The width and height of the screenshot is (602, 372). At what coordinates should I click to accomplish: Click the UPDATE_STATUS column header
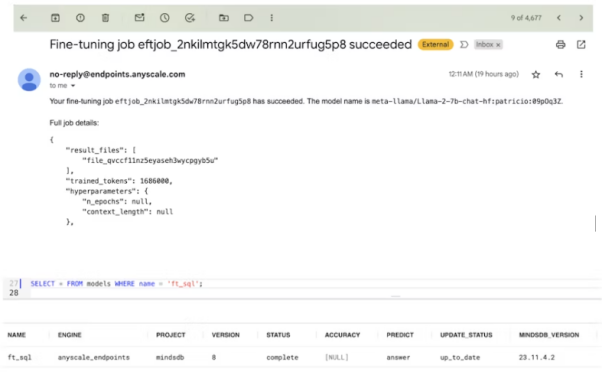[466, 335]
